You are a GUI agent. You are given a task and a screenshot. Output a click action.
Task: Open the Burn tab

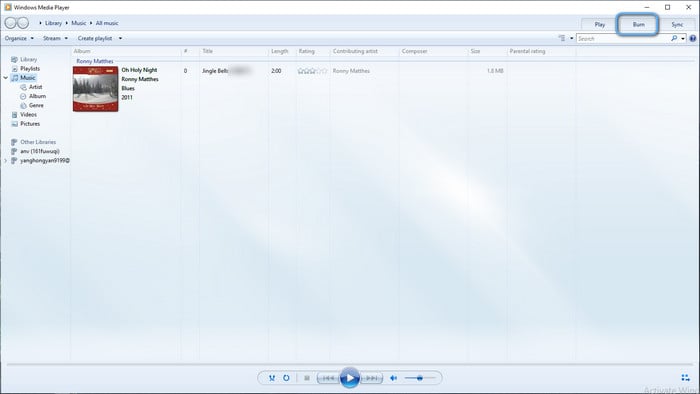click(638, 25)
